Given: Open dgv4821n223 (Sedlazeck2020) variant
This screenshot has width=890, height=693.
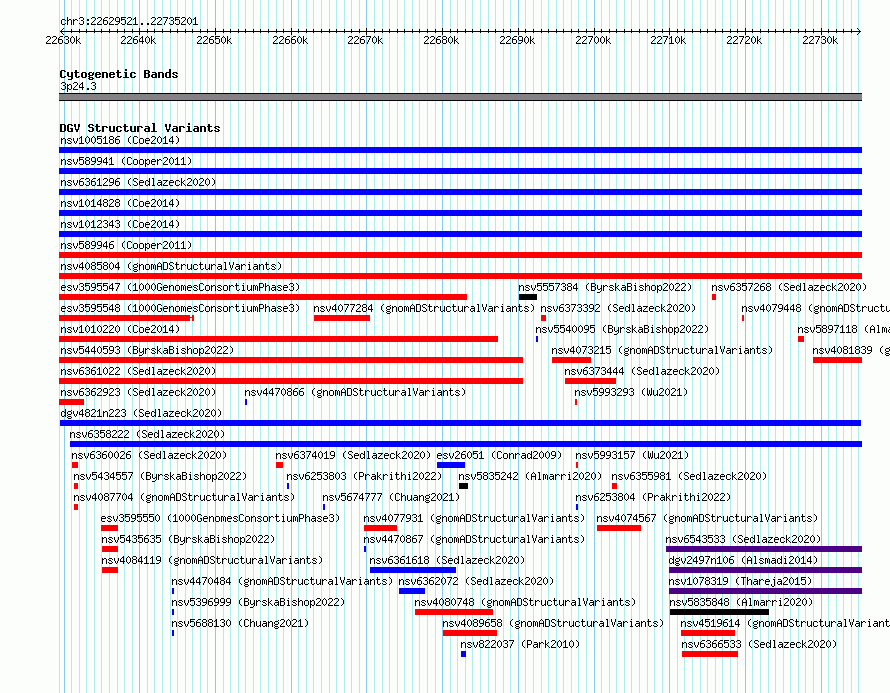Looking at the screenshot, I should coord(141,413).
